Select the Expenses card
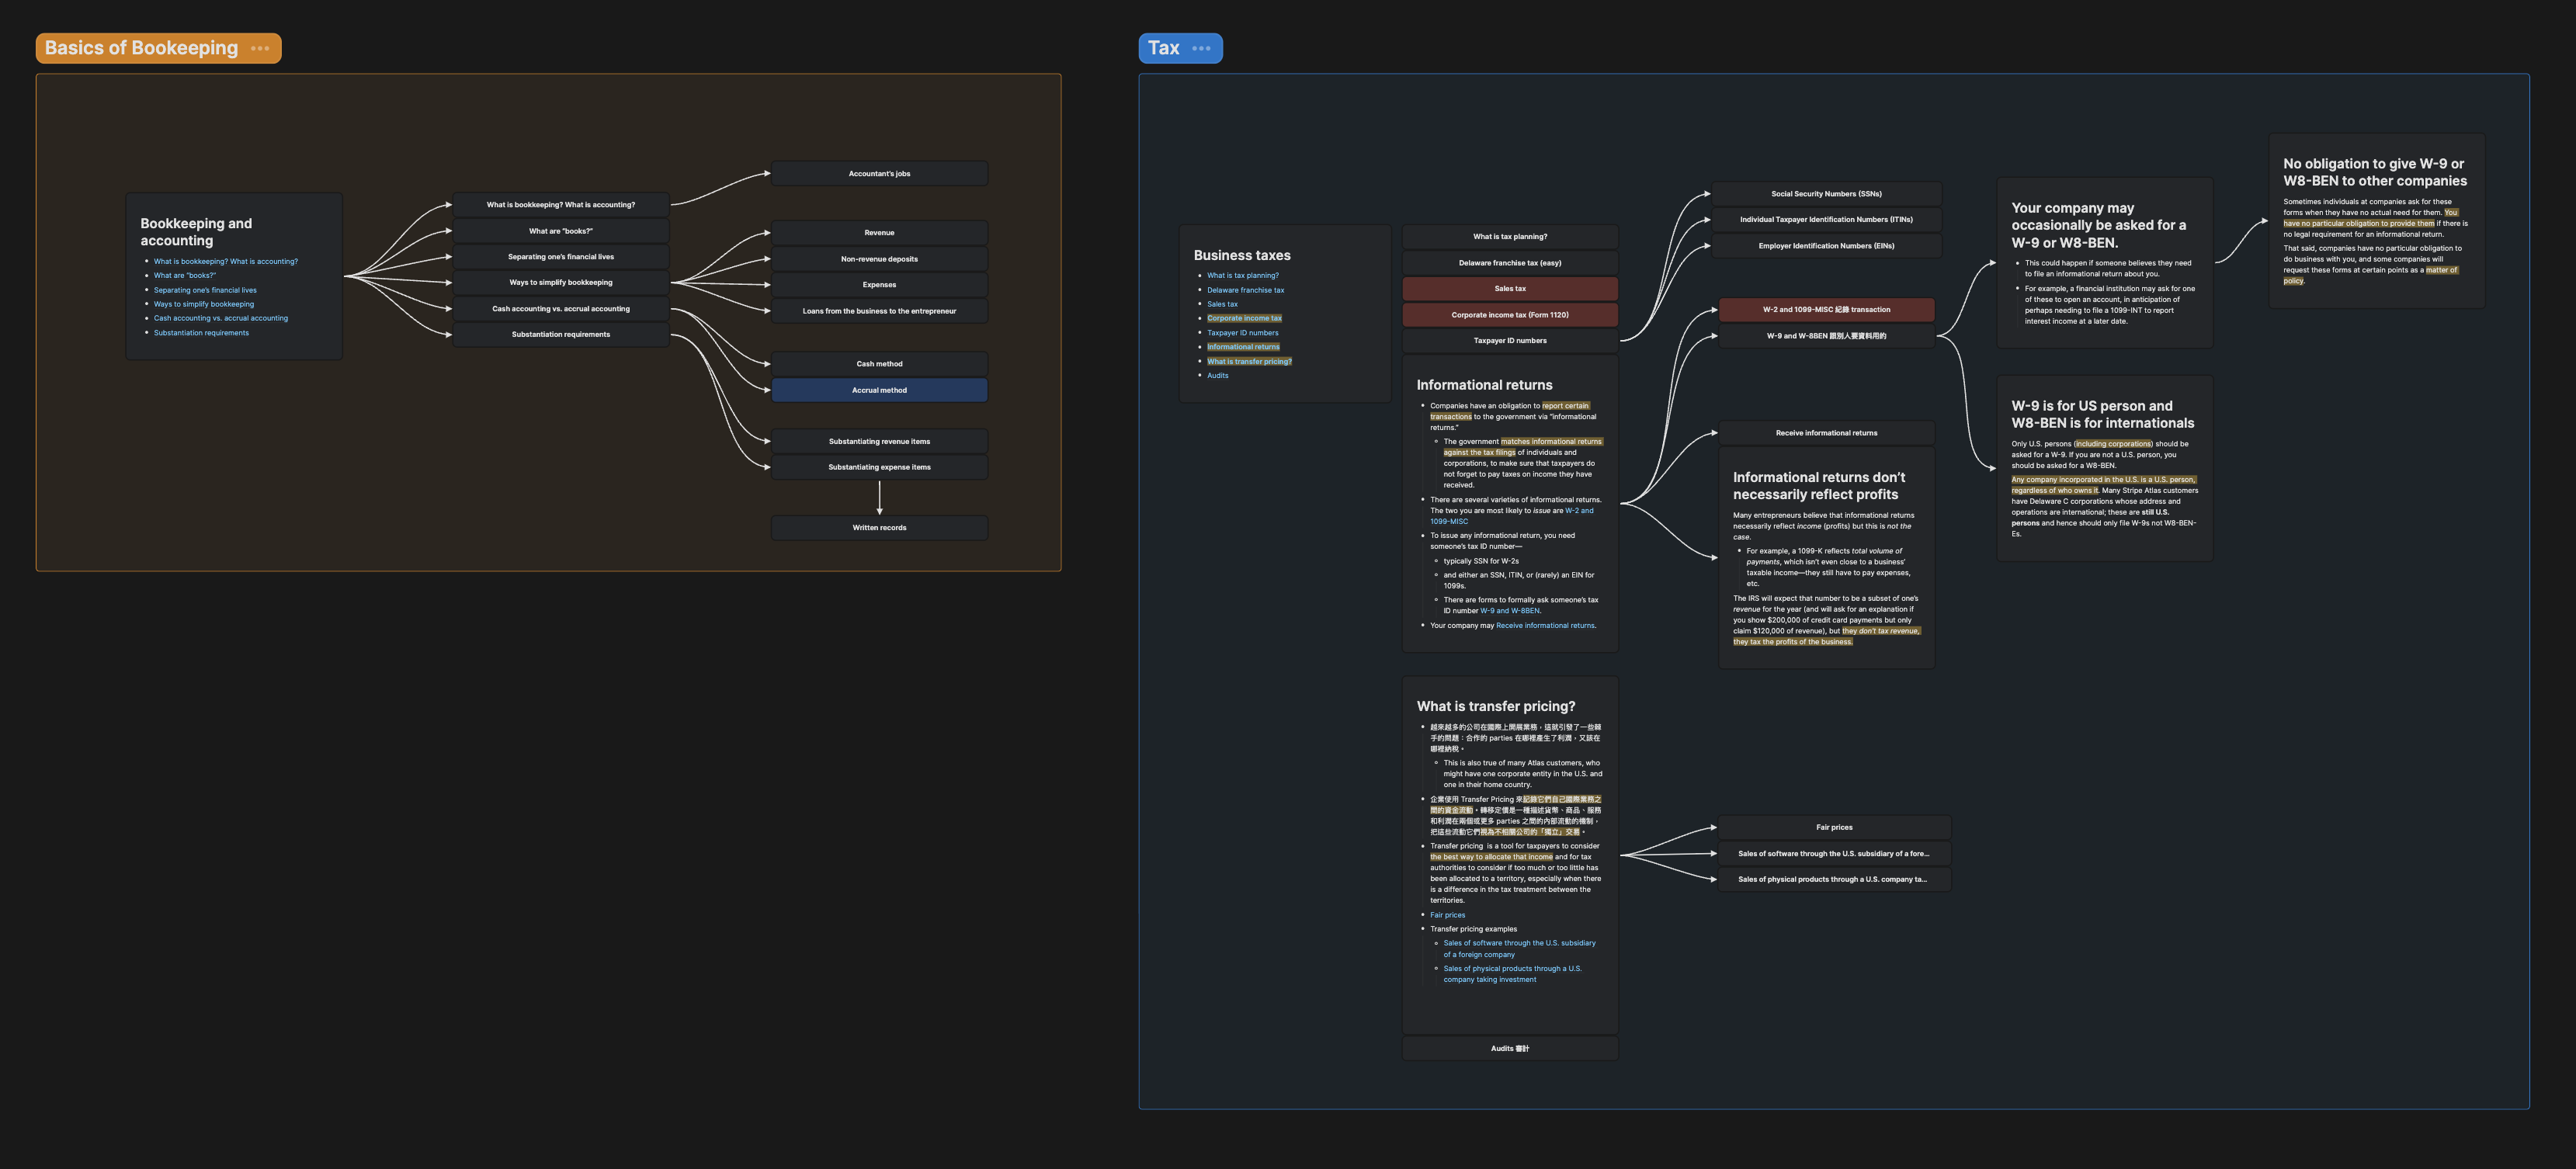Image resolution: width=2576 pixels, height=1169 pixels. [879, 285]
